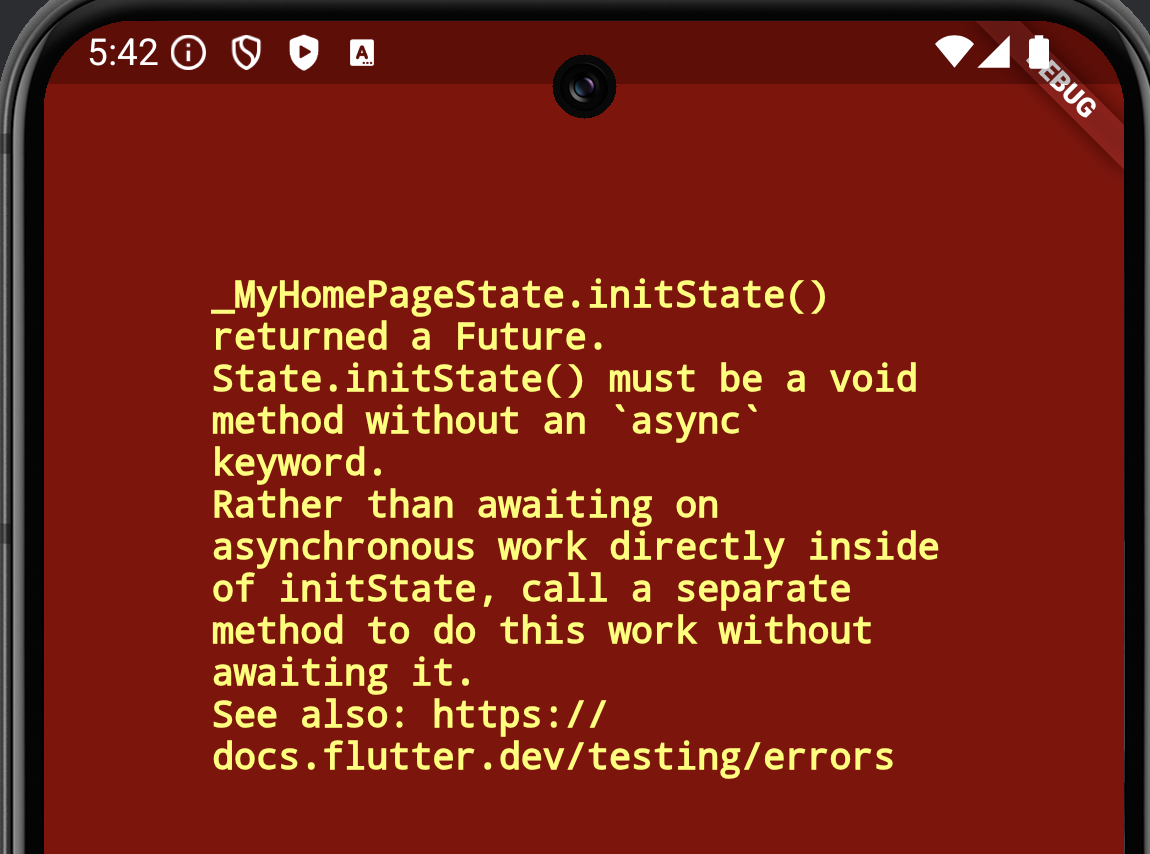1150x854 pixels.
Task: Tap the battery icon
Action: point(1039,51)
